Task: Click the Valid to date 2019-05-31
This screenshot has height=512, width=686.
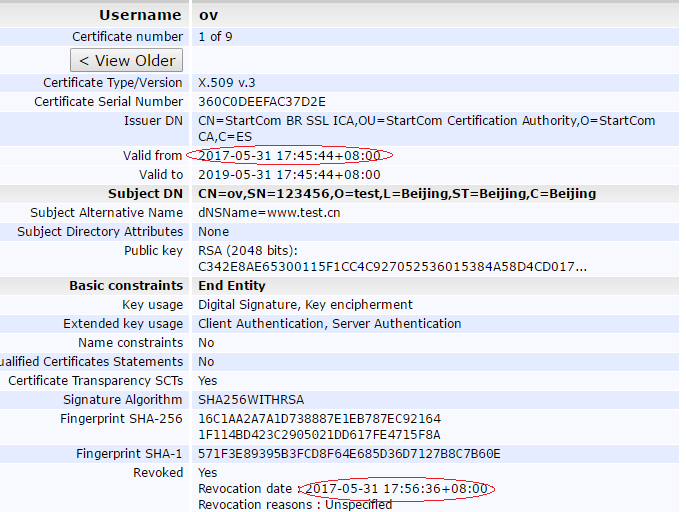Action: 289,175
